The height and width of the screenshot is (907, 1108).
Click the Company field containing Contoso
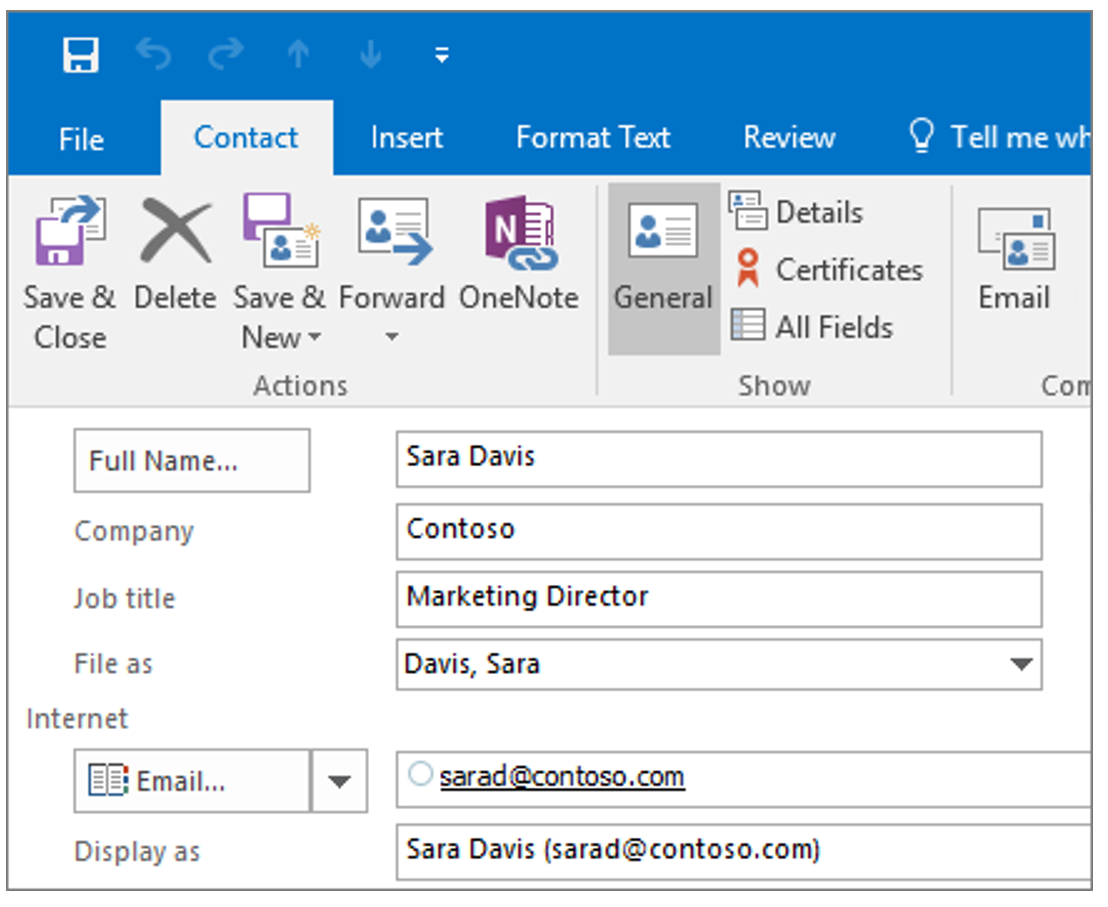719,531
